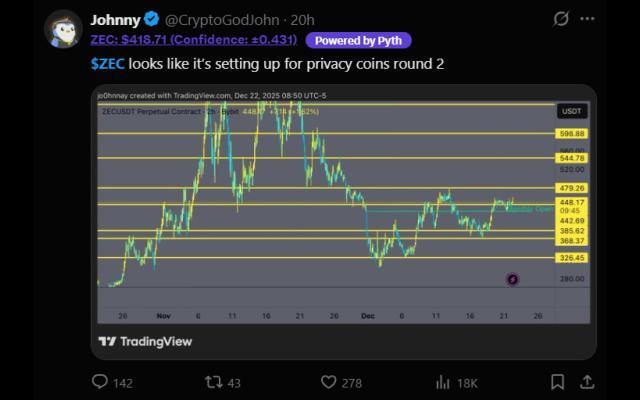Click the display name Johnny
This screenshot has height=400, width=640.
[x=115, y=19]
